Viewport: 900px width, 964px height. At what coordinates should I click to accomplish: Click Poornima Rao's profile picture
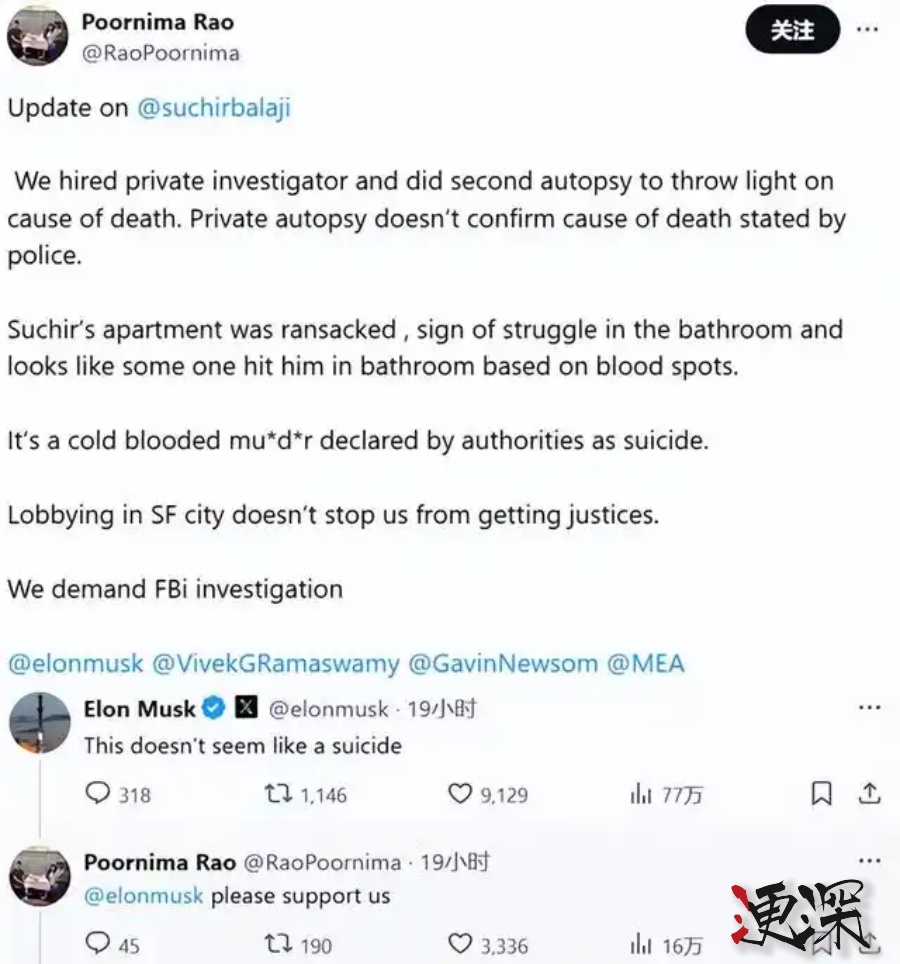(x=37, y=35)
